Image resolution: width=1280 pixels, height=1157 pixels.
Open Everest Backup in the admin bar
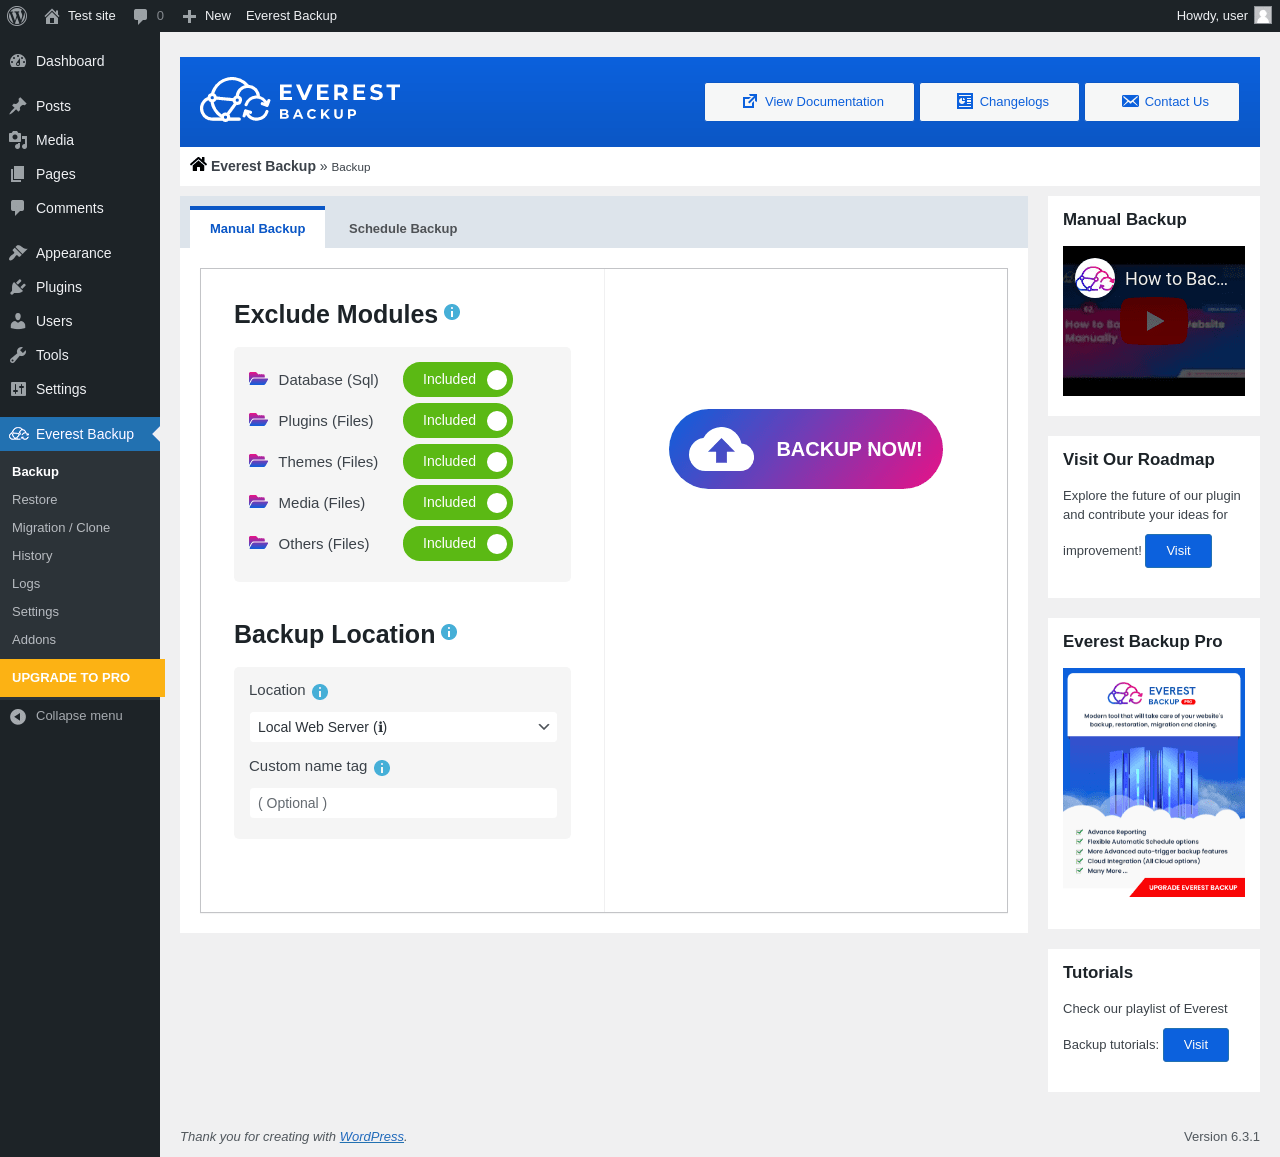(291, 16)
